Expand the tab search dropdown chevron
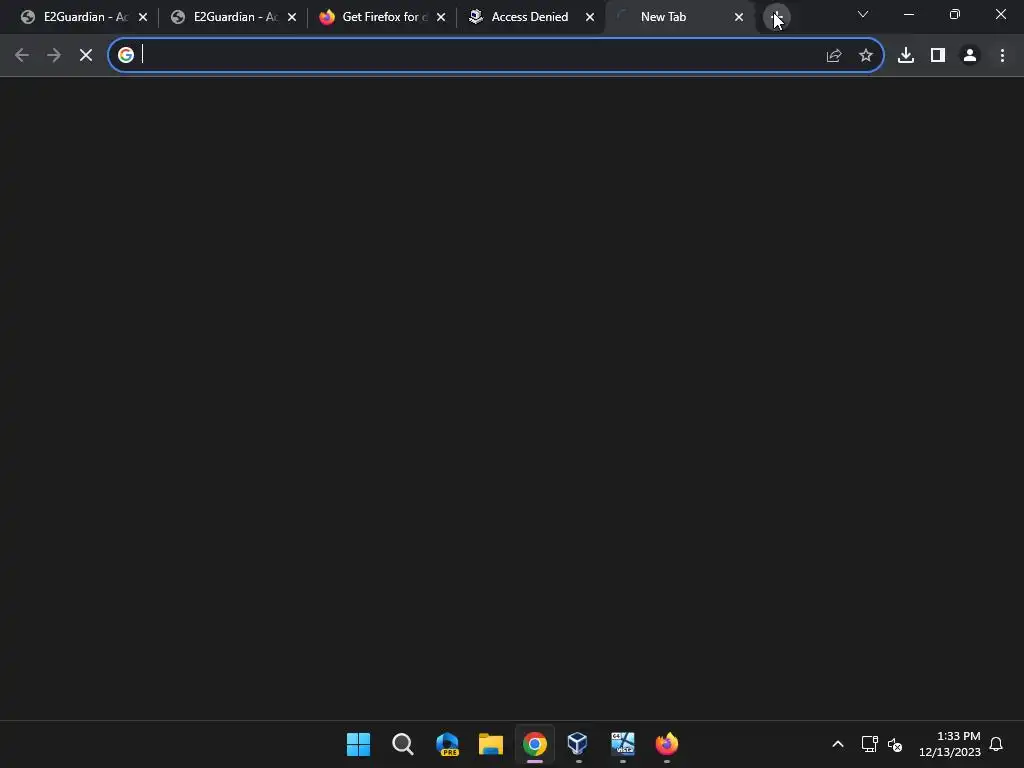The width and height of the screenshot is (1024, 768). pyautogui.click(x=863, y=14)
